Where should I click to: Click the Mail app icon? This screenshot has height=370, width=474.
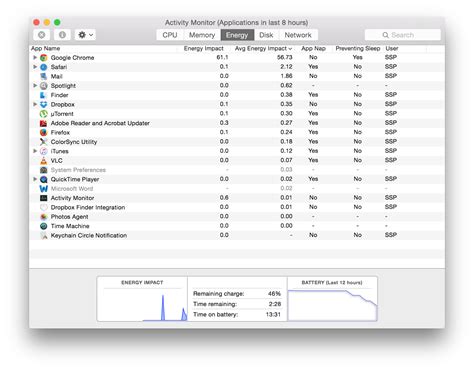[x=44, y=76]
